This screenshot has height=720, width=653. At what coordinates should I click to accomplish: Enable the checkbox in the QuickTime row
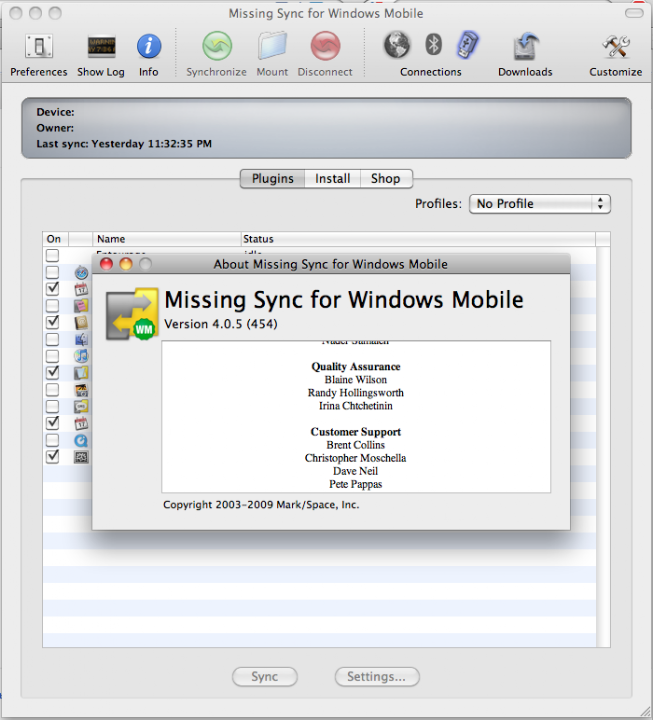coord(52,441)
